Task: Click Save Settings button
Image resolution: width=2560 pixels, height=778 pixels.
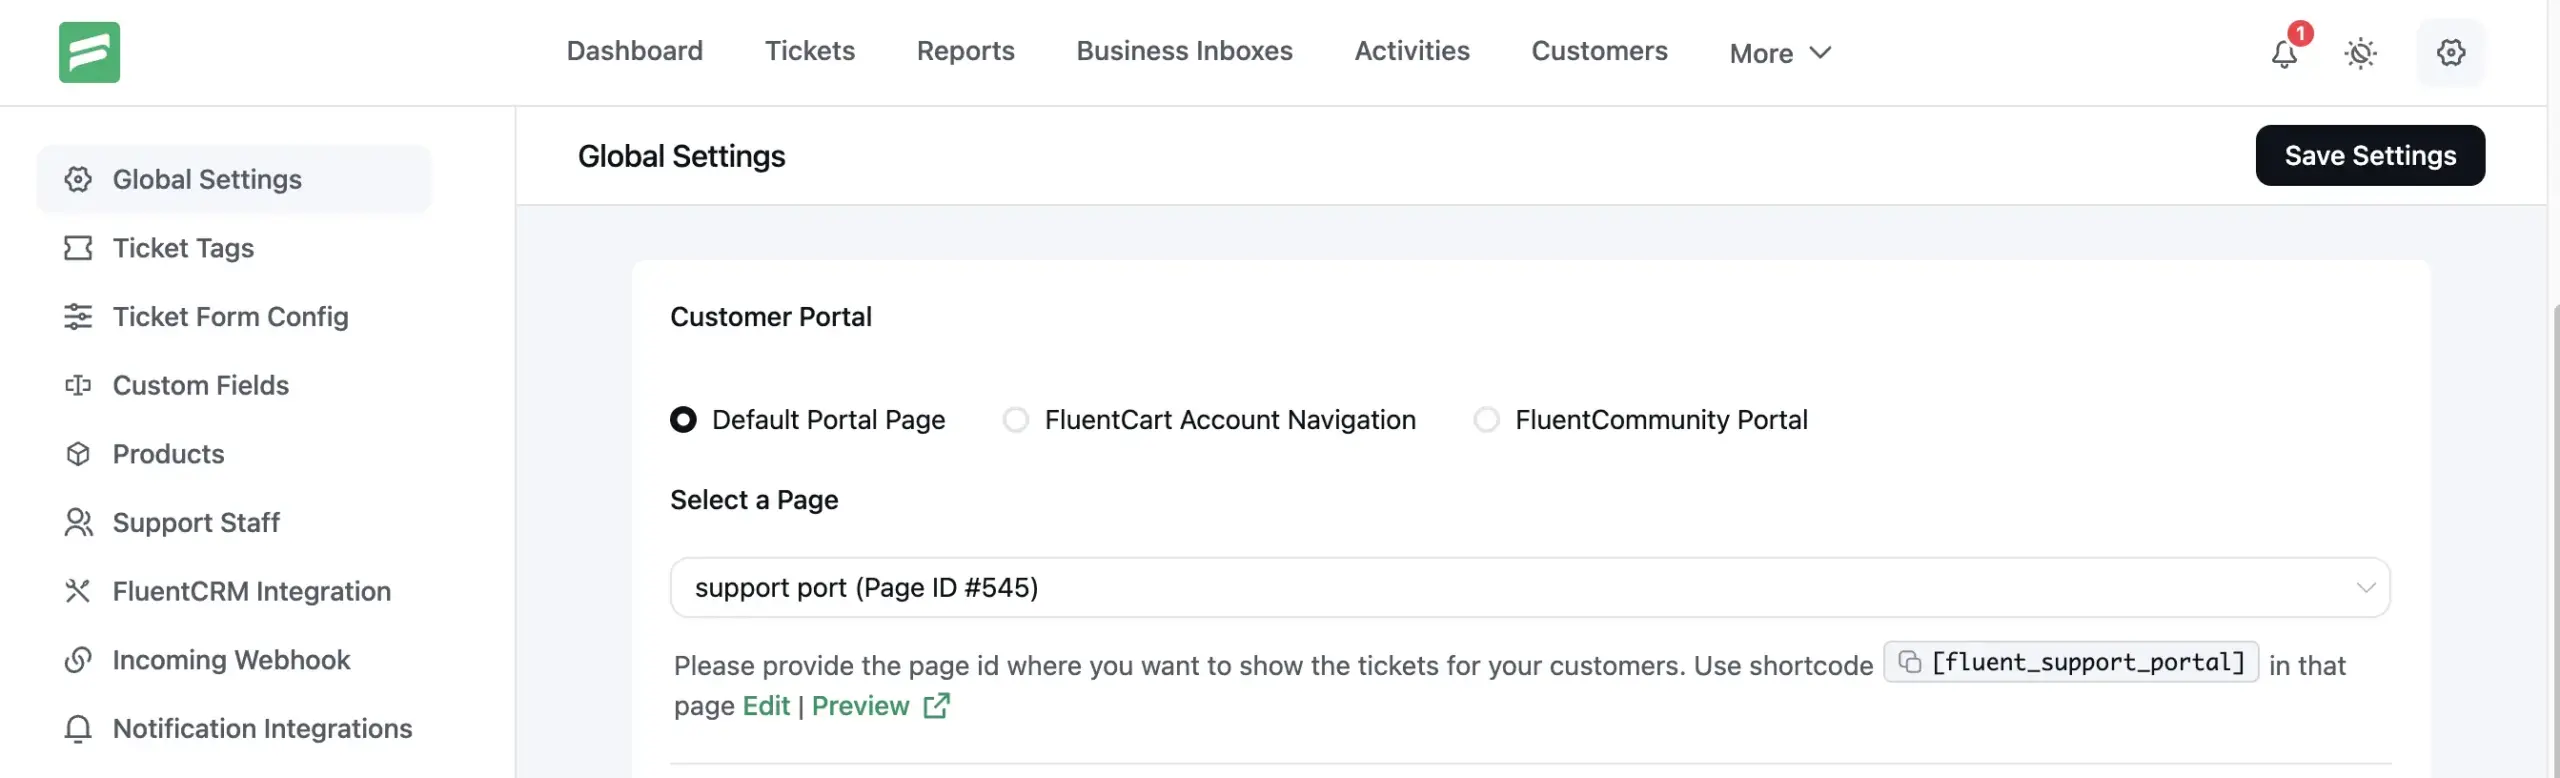Action: pos(2370,155)
